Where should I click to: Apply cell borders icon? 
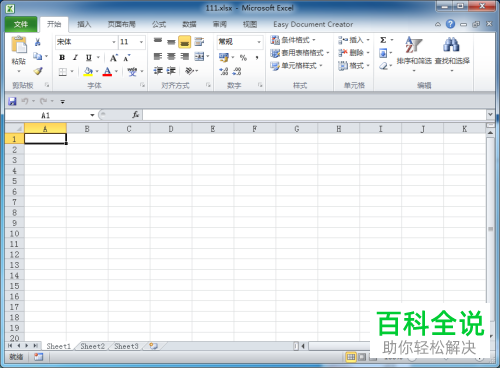click(x=63, y=72)
